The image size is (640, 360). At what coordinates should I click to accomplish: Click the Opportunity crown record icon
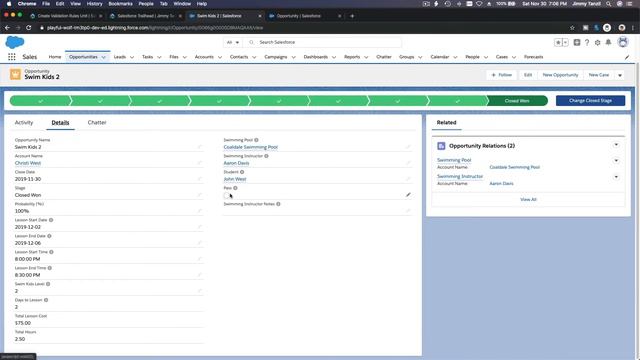tap(16, 74)
